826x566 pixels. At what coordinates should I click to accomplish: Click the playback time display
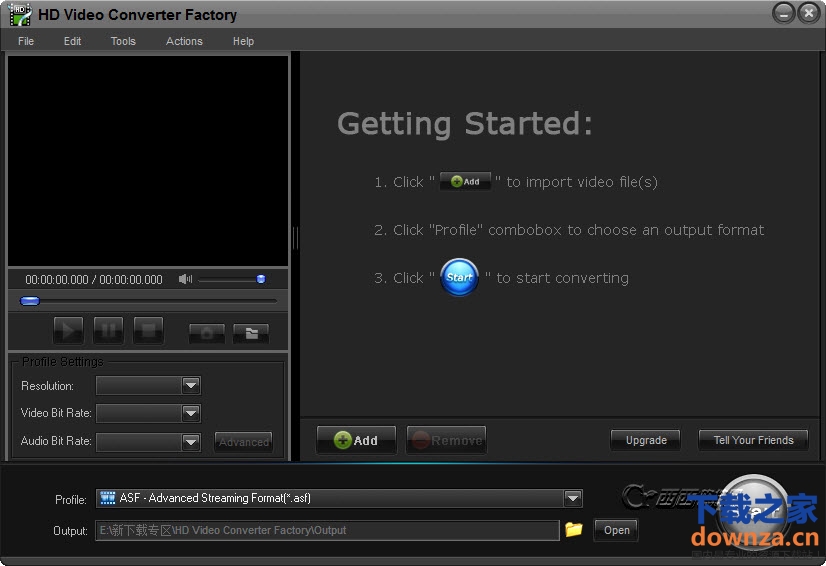[x=94, y=279]
